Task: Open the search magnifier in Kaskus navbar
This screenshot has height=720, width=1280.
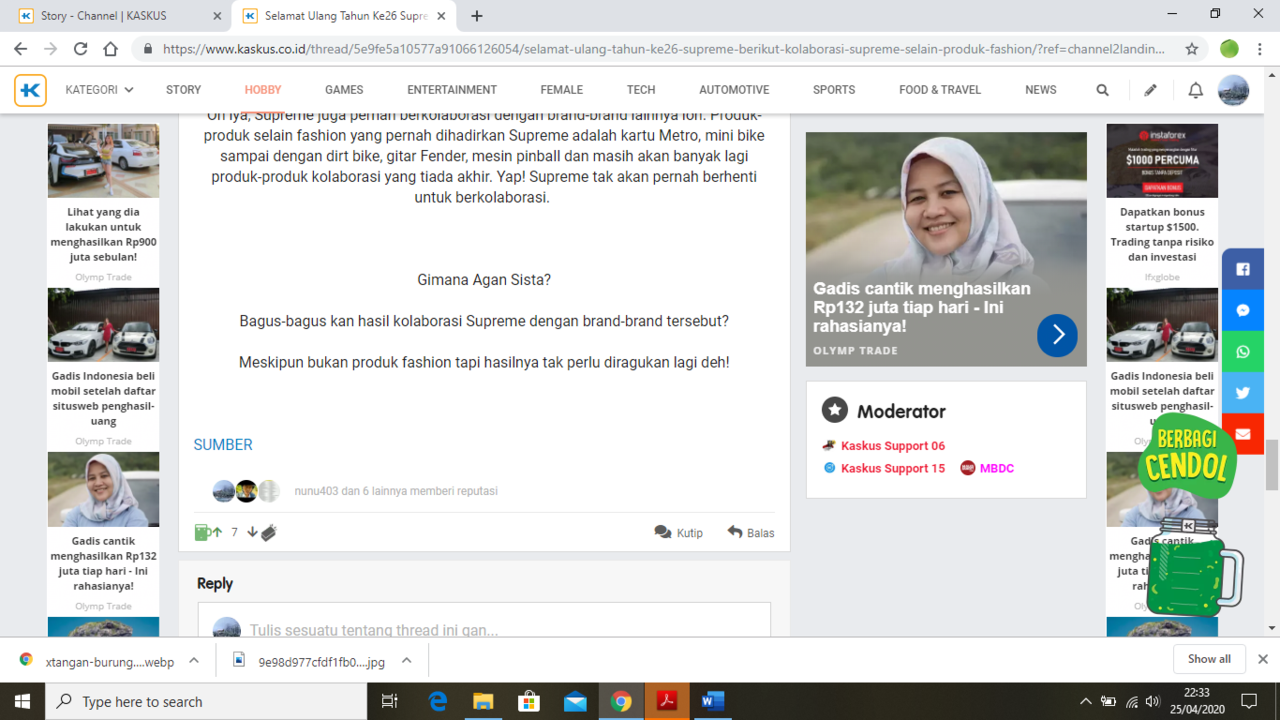Action: pyautogui.click(x=1102, y=90)
